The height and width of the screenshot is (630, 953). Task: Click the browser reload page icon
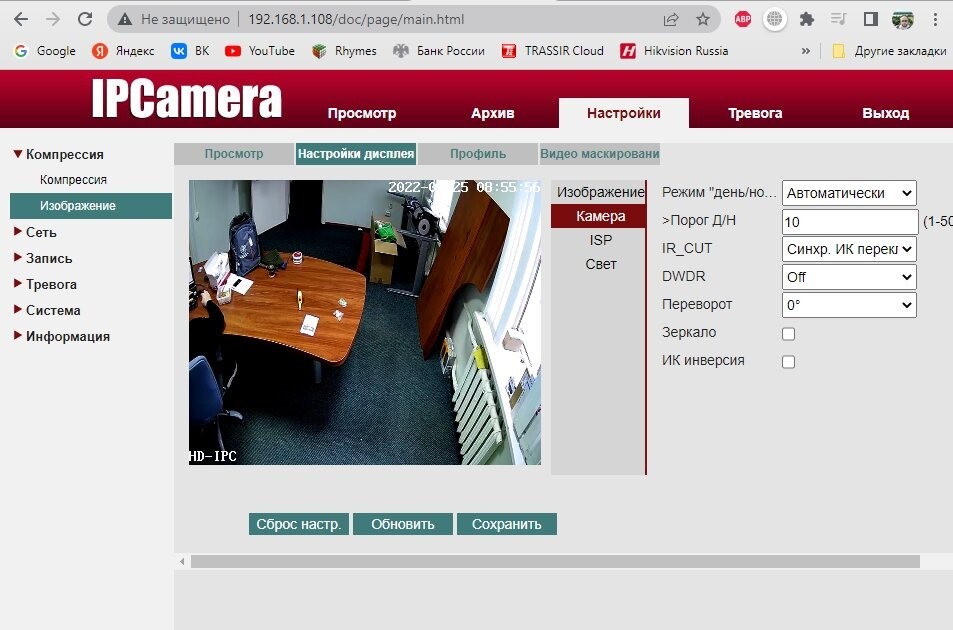[x=85, y=19]
